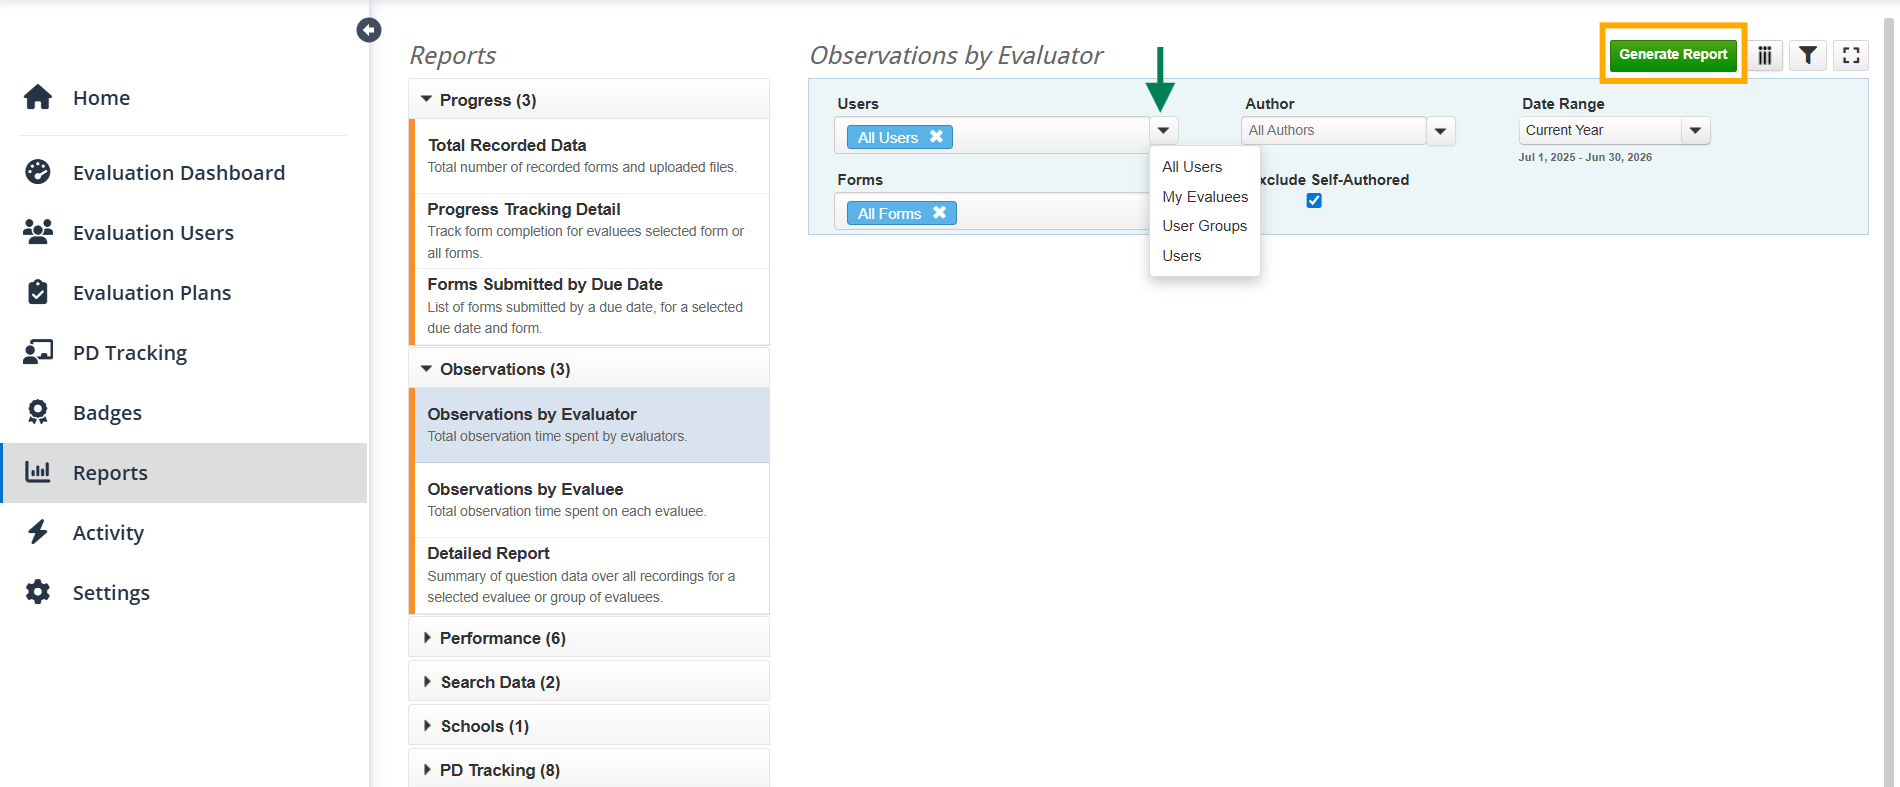This screenshot has width=1900, height=787.
Task: Select User Groups in the dropdown list
Action: click(1205, 226)
